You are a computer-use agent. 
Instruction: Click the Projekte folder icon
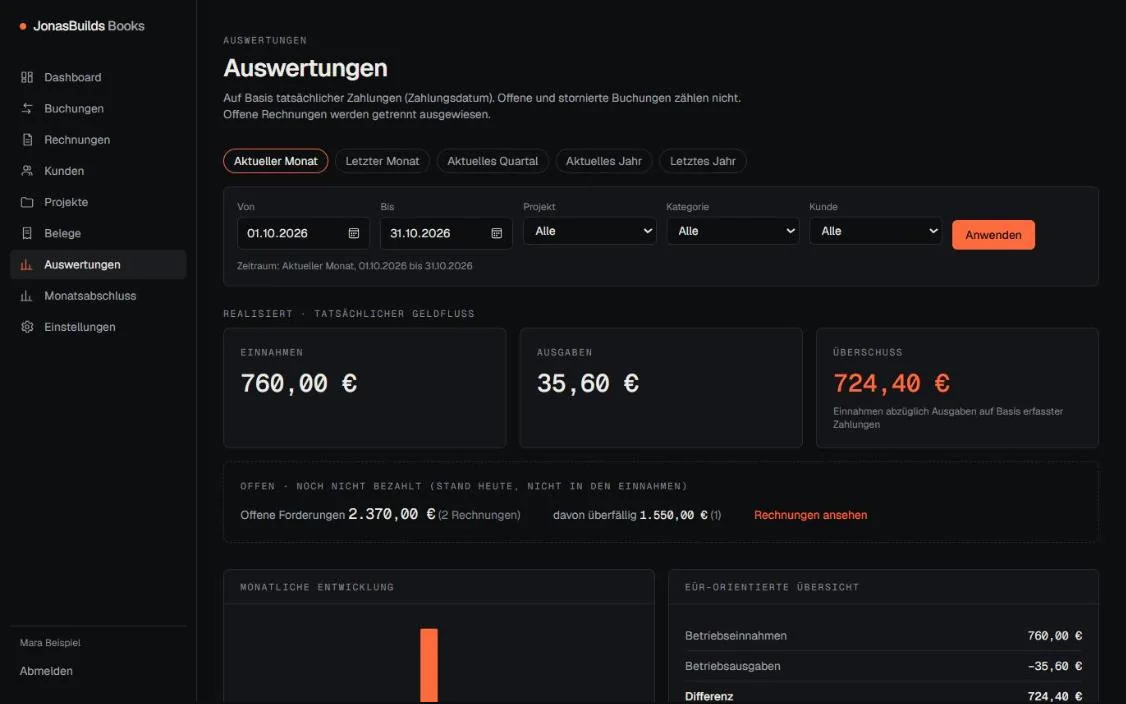(x=27, y=202)
